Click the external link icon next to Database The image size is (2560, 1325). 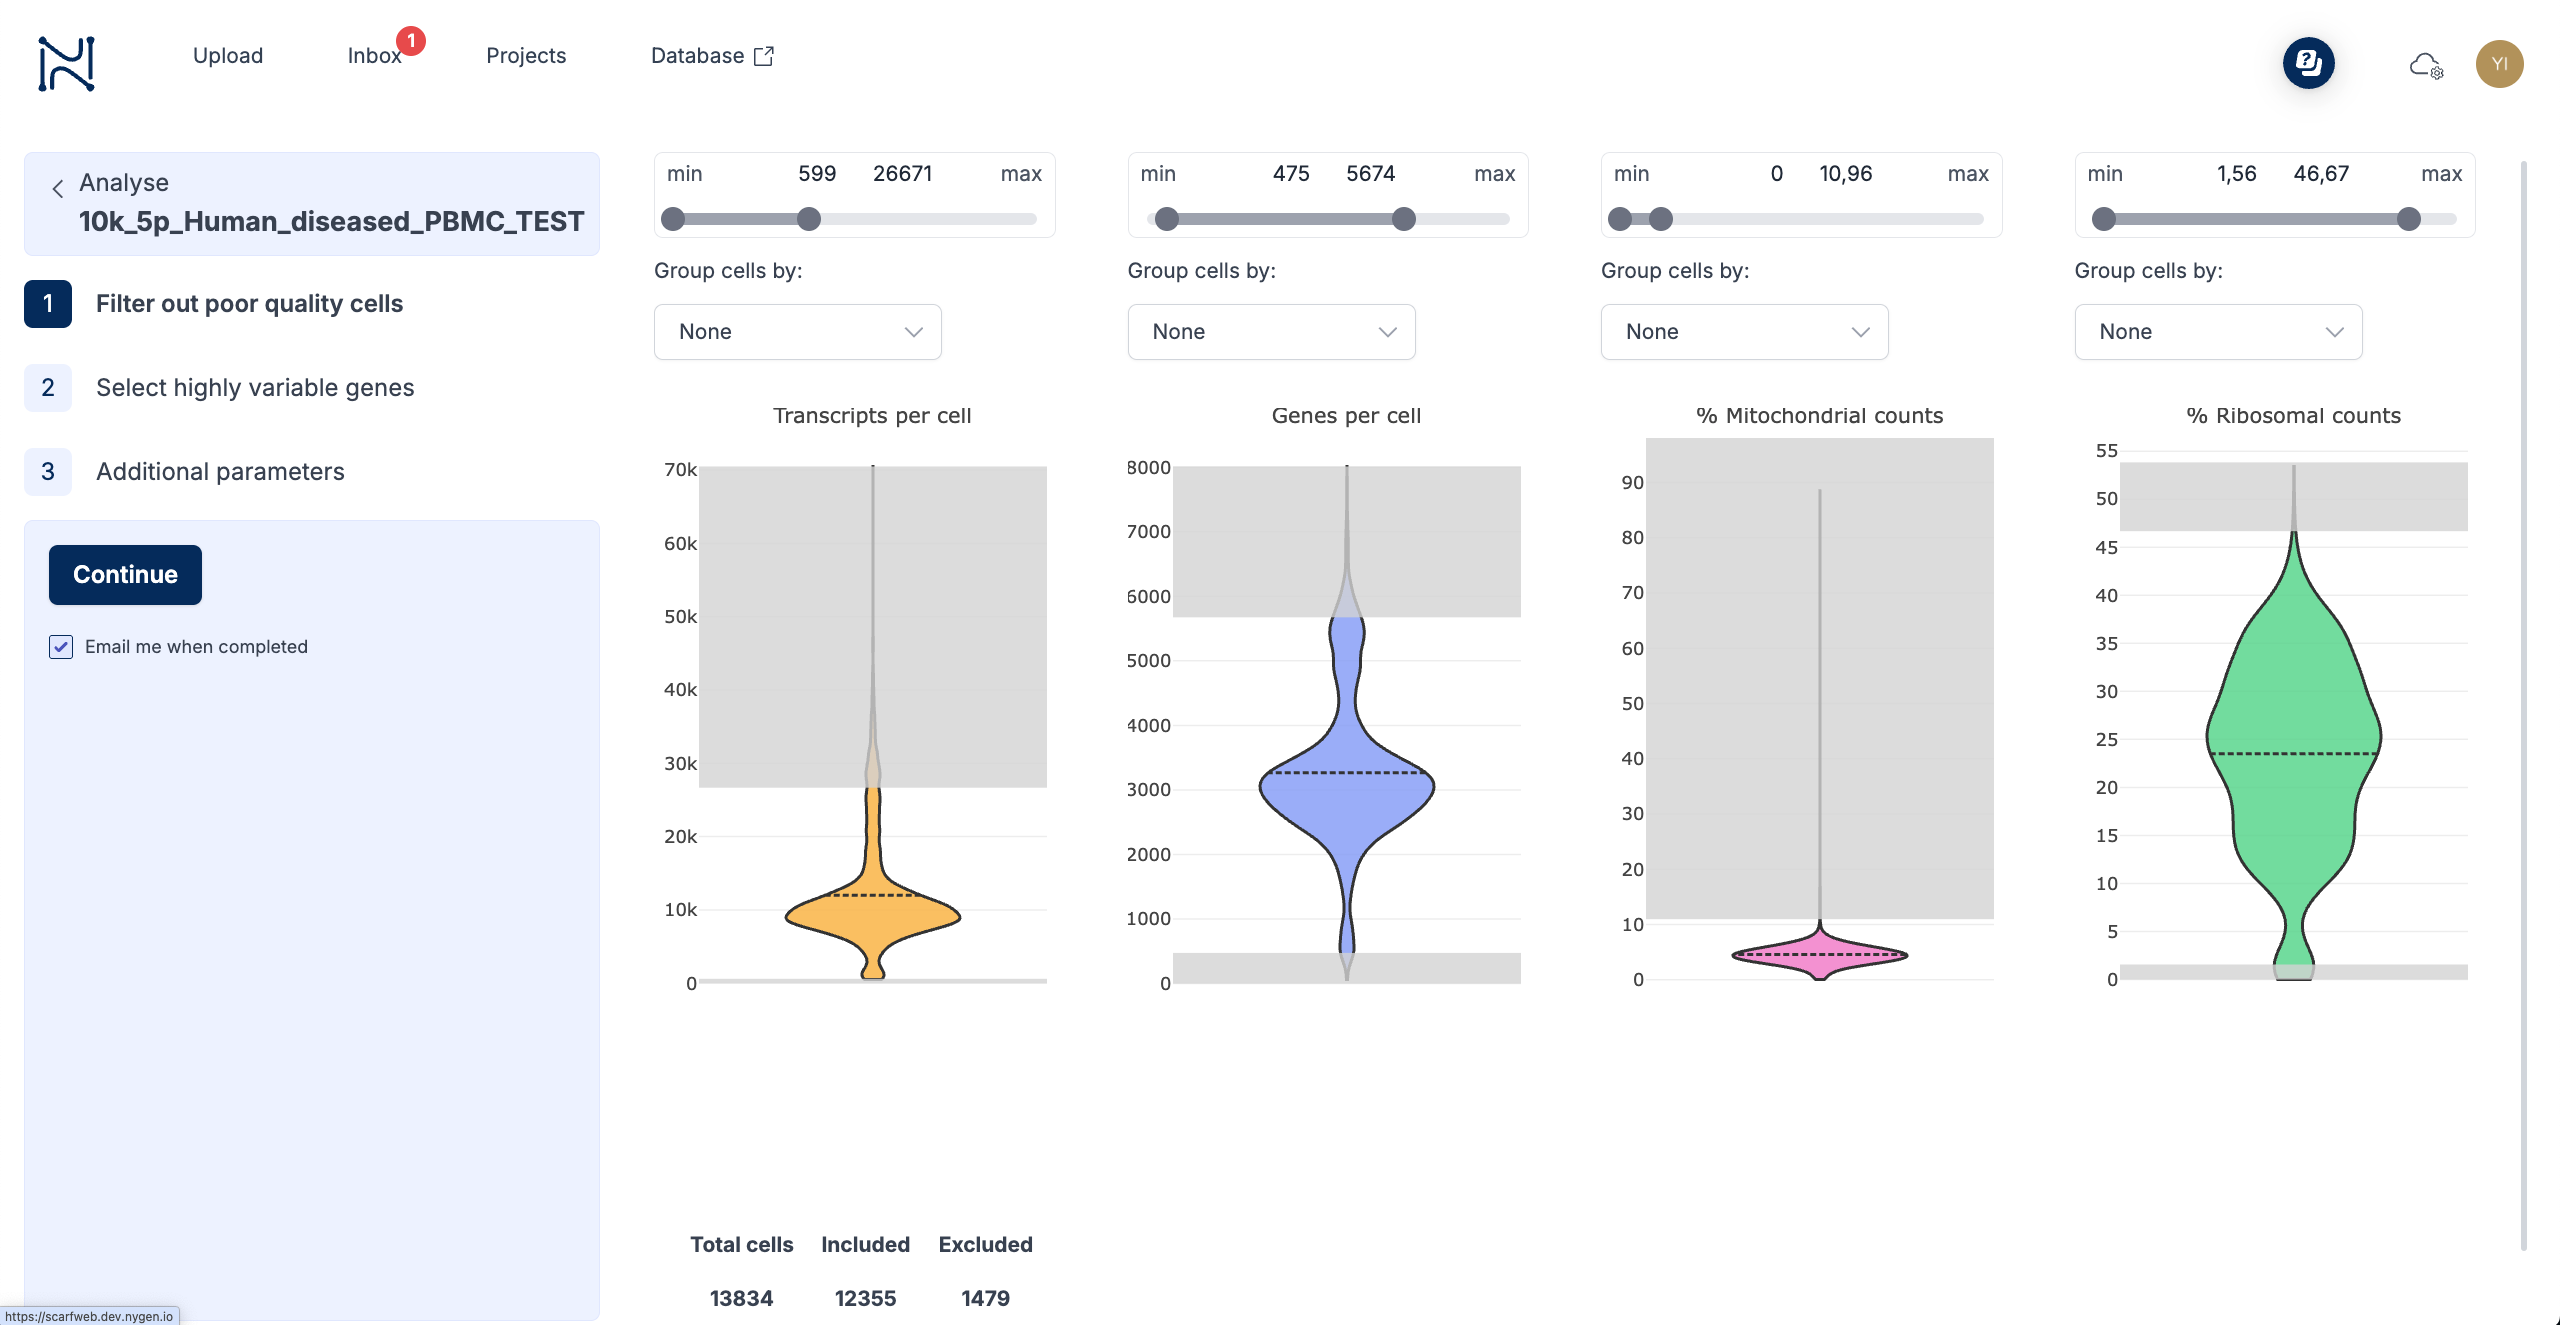[764, 56]
